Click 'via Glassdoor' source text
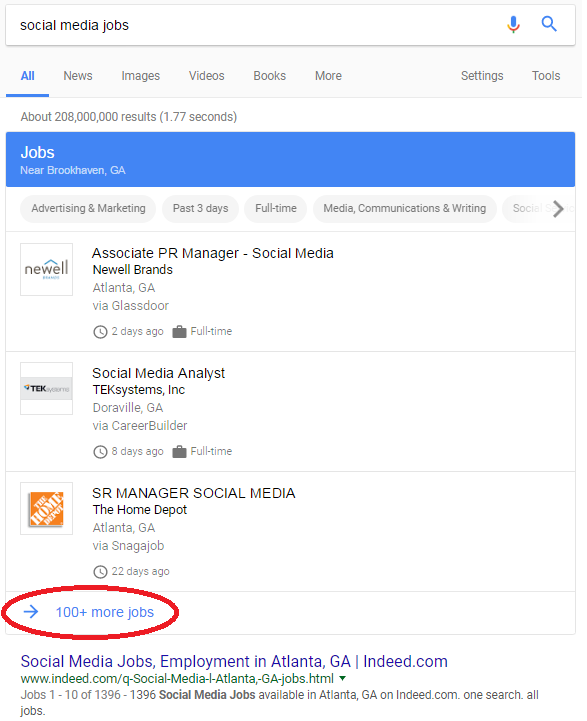This screenshot has height=721, width=587. (x=131, y=306)
